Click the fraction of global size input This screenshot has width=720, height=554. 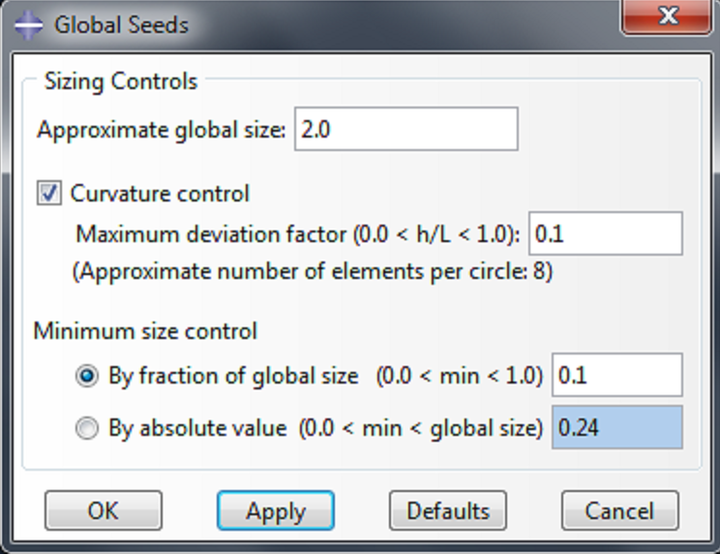click(617, 375)
